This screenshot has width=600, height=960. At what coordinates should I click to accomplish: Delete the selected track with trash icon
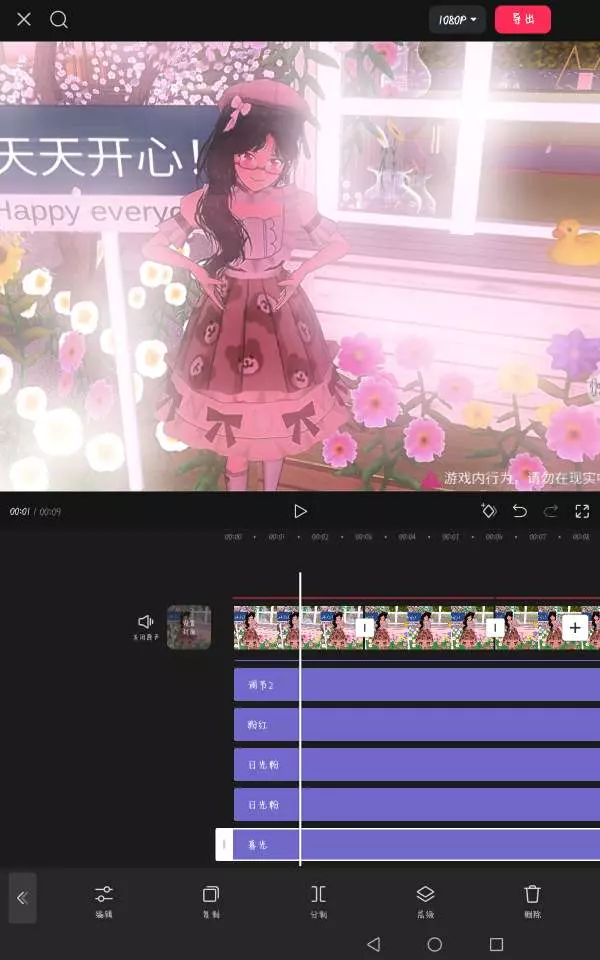point(533,900)
